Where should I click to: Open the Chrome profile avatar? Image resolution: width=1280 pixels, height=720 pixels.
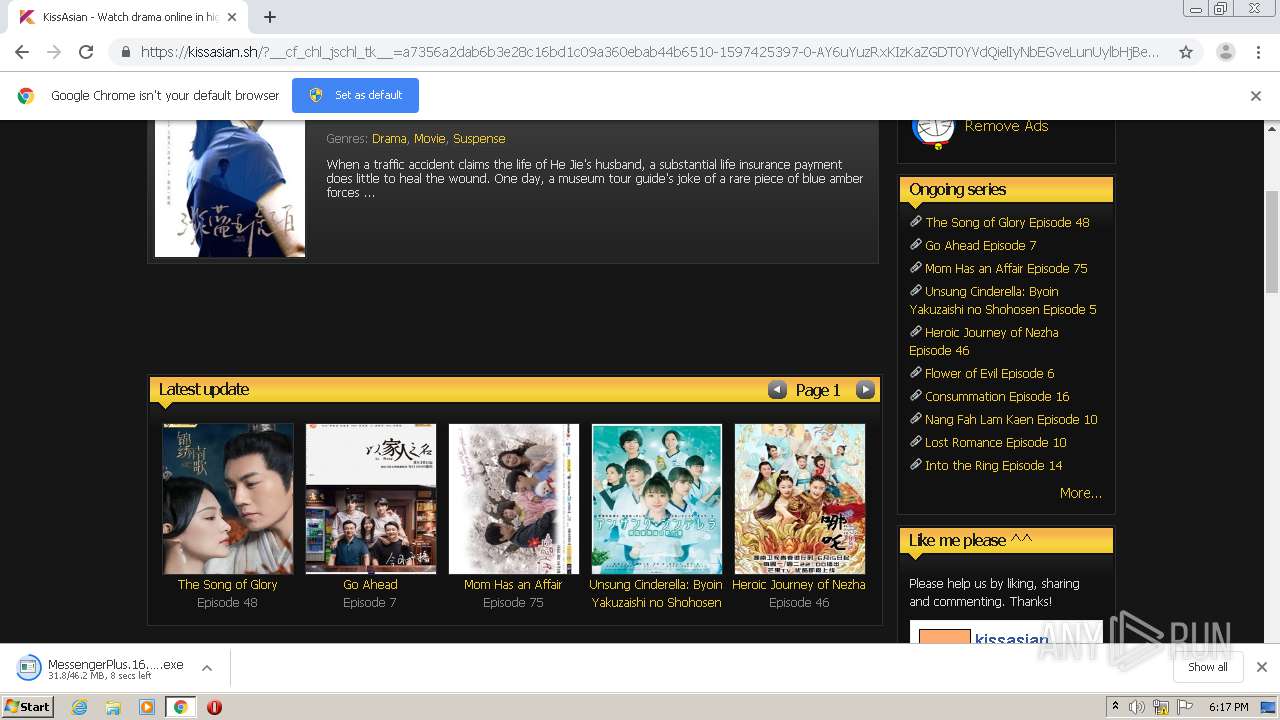(1225, 52)
